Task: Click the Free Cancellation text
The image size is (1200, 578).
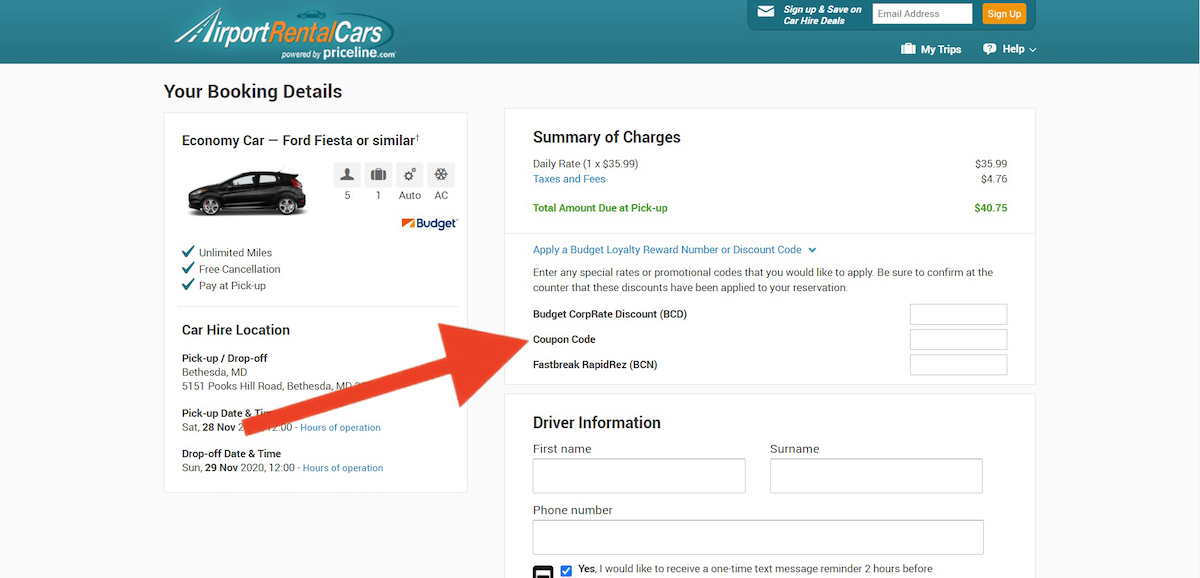Action: (240, 269)
